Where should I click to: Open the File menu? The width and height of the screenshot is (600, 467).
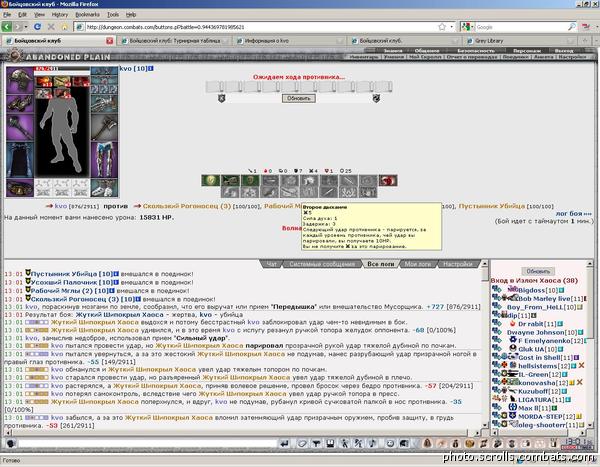pyautogui.click(x=7, y=15)
